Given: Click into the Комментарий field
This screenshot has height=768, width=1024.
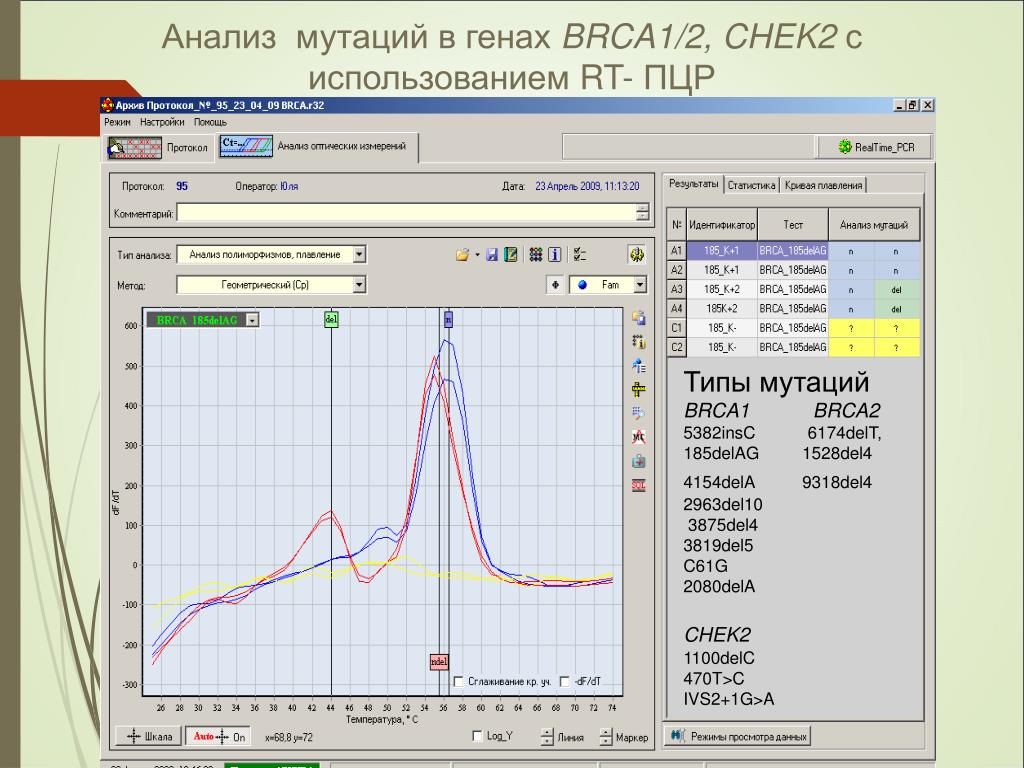Looking at the screenshot, I should (x=406, y=213).
